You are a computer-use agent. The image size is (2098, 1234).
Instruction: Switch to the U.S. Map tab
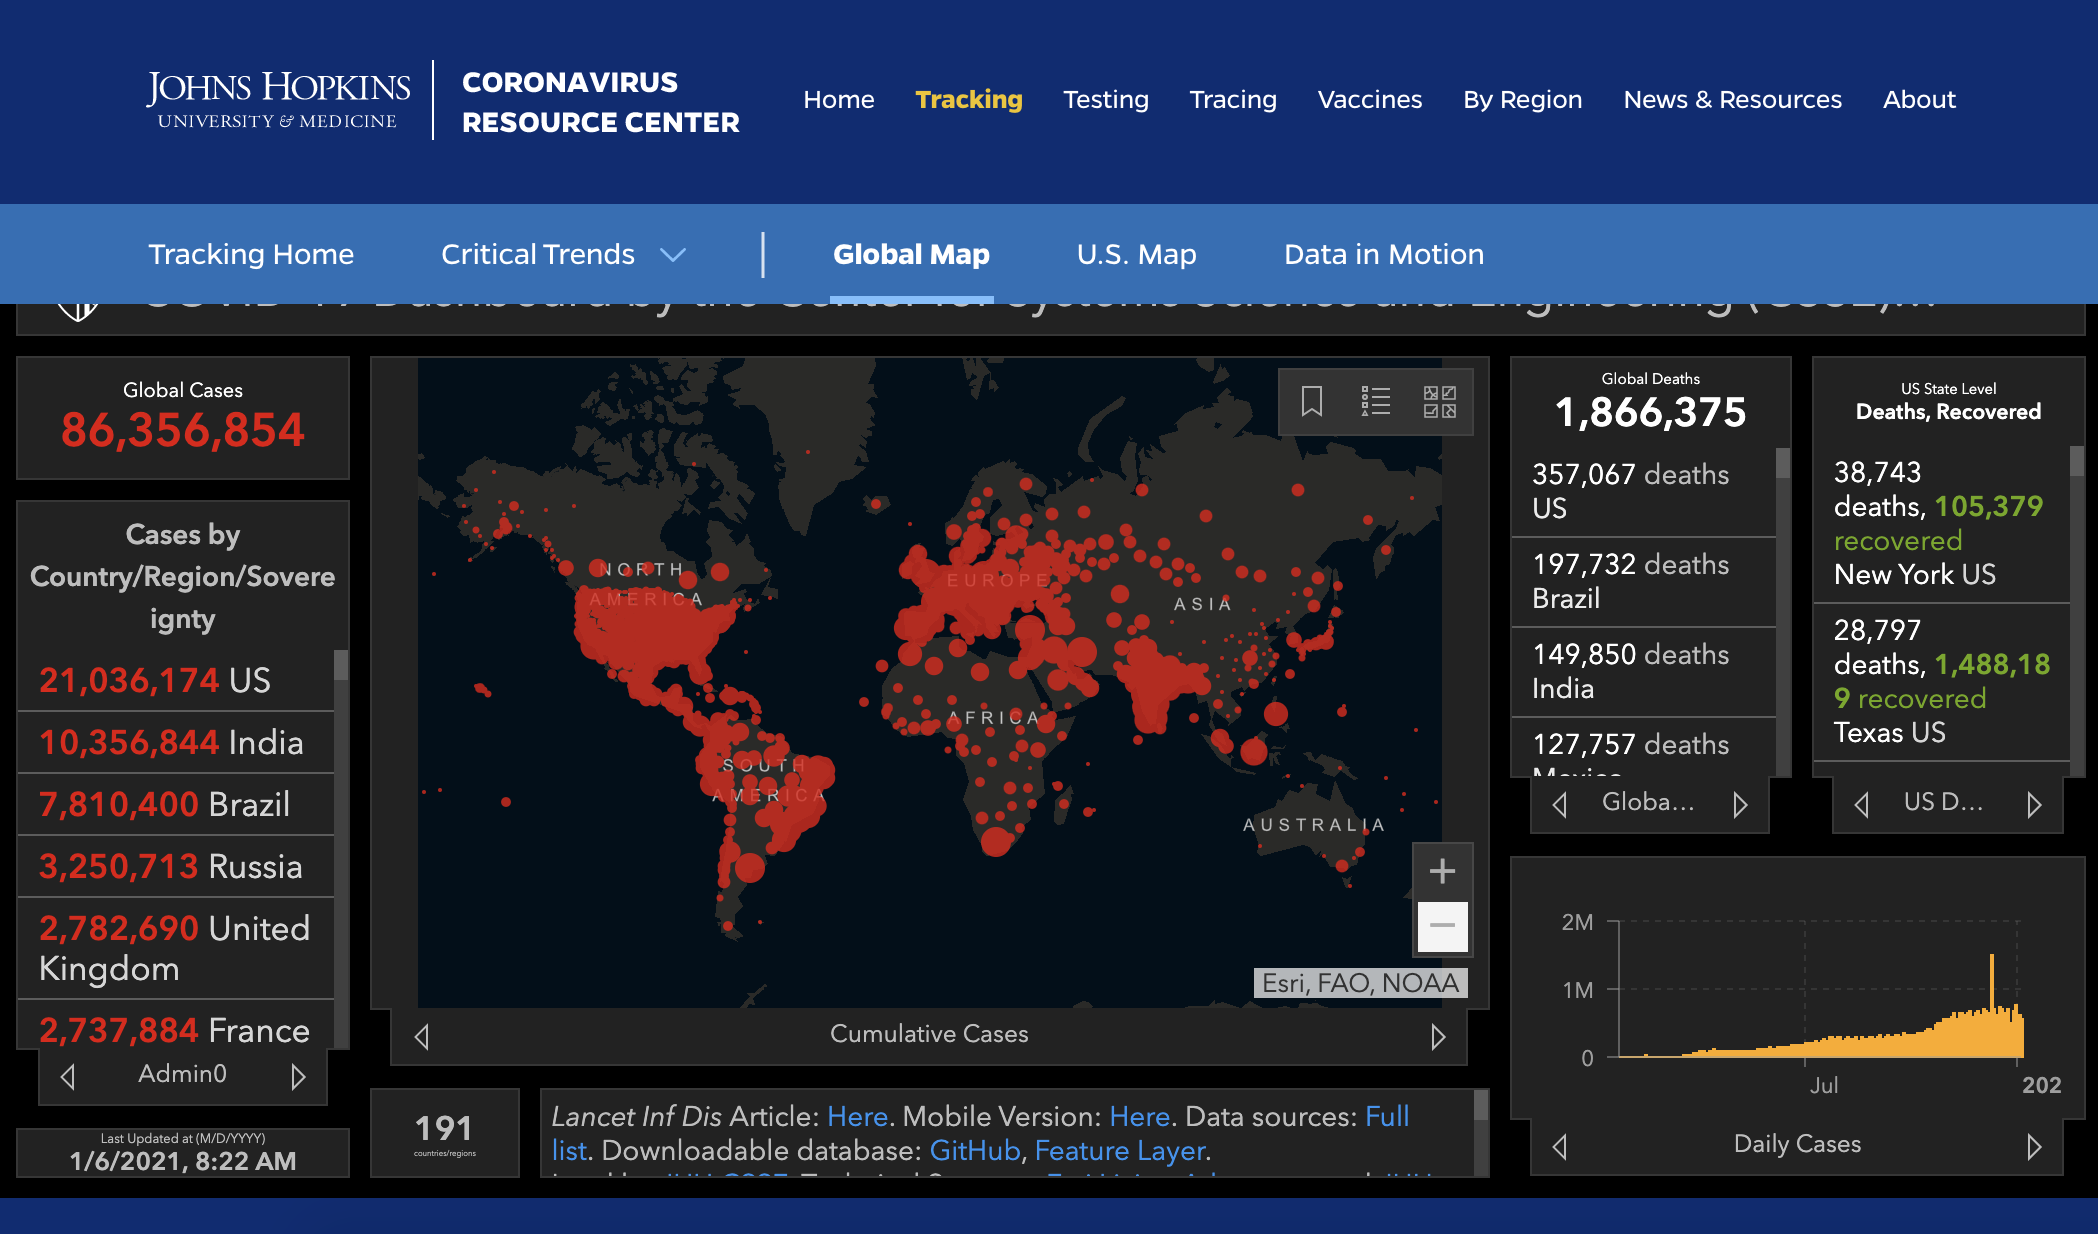[x=1136, y=255]
